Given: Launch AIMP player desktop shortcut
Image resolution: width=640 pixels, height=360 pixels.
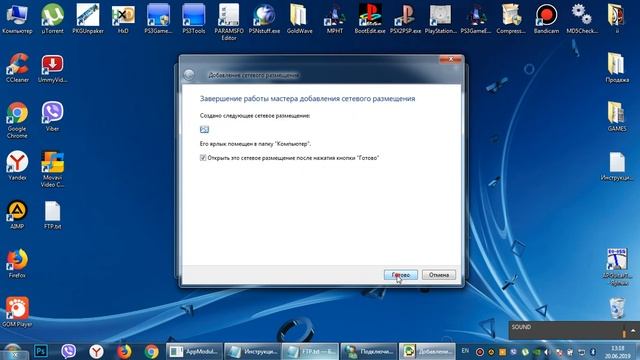Looking at the screenshot, I should pyautogui.click(x=17, y=214).
